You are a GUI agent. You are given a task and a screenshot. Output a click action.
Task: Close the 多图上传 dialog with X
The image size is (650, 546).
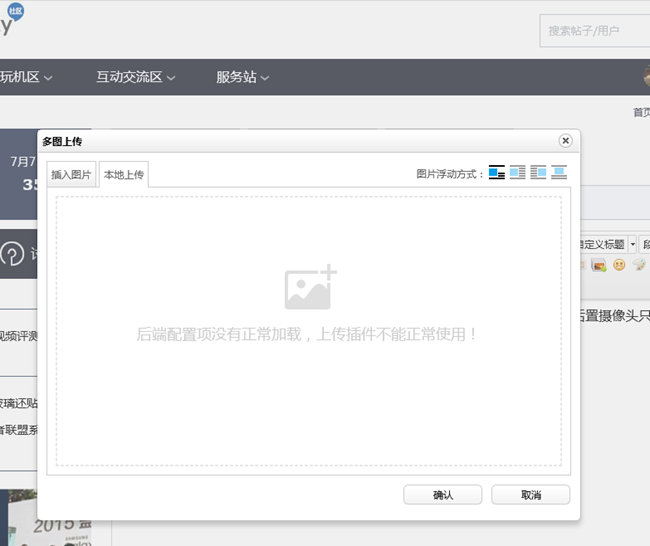565,141
